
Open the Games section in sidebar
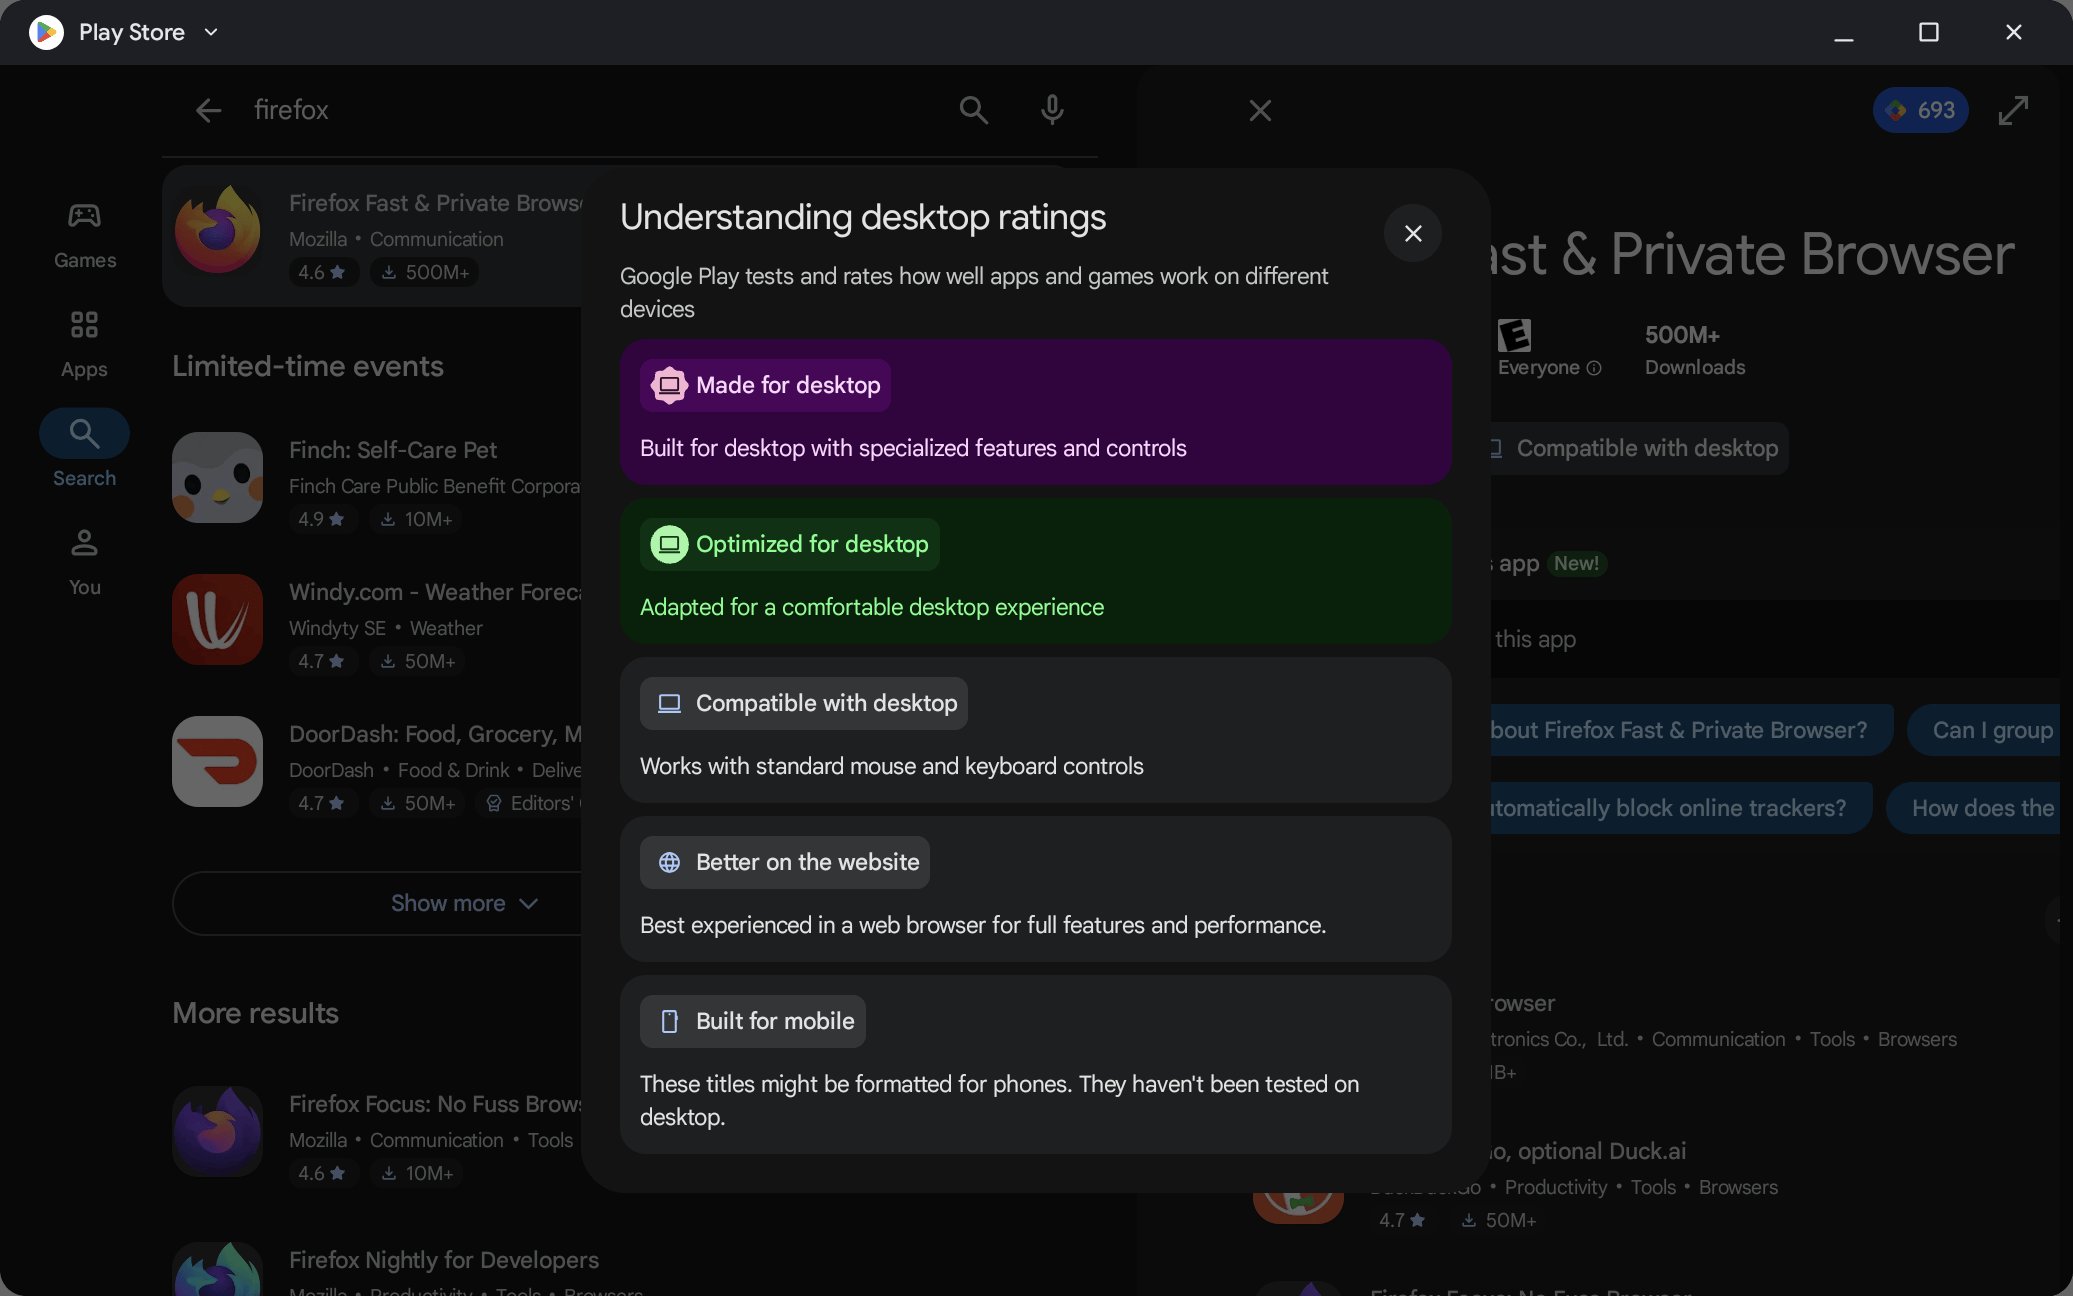pos(85,235)
